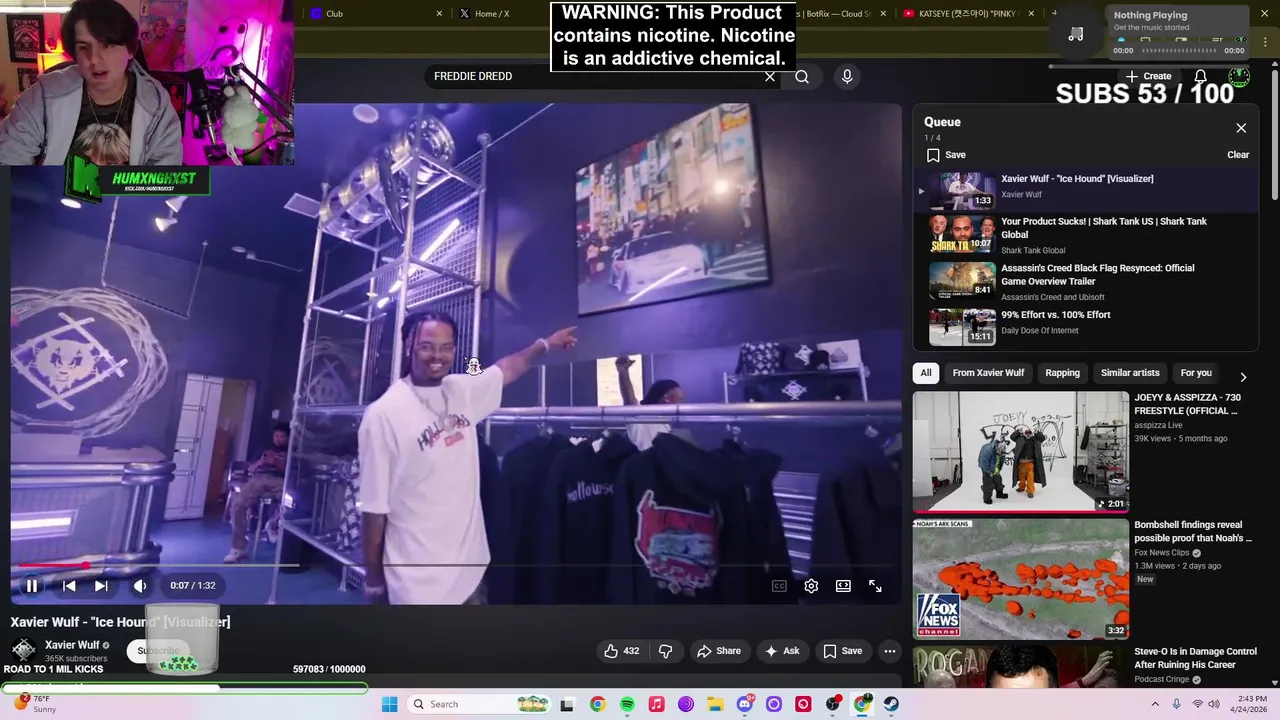Screen dimensions: 1280x720
Task: Open the Windows Start menu
Action: pyautogui.click(x=390, y=704)
